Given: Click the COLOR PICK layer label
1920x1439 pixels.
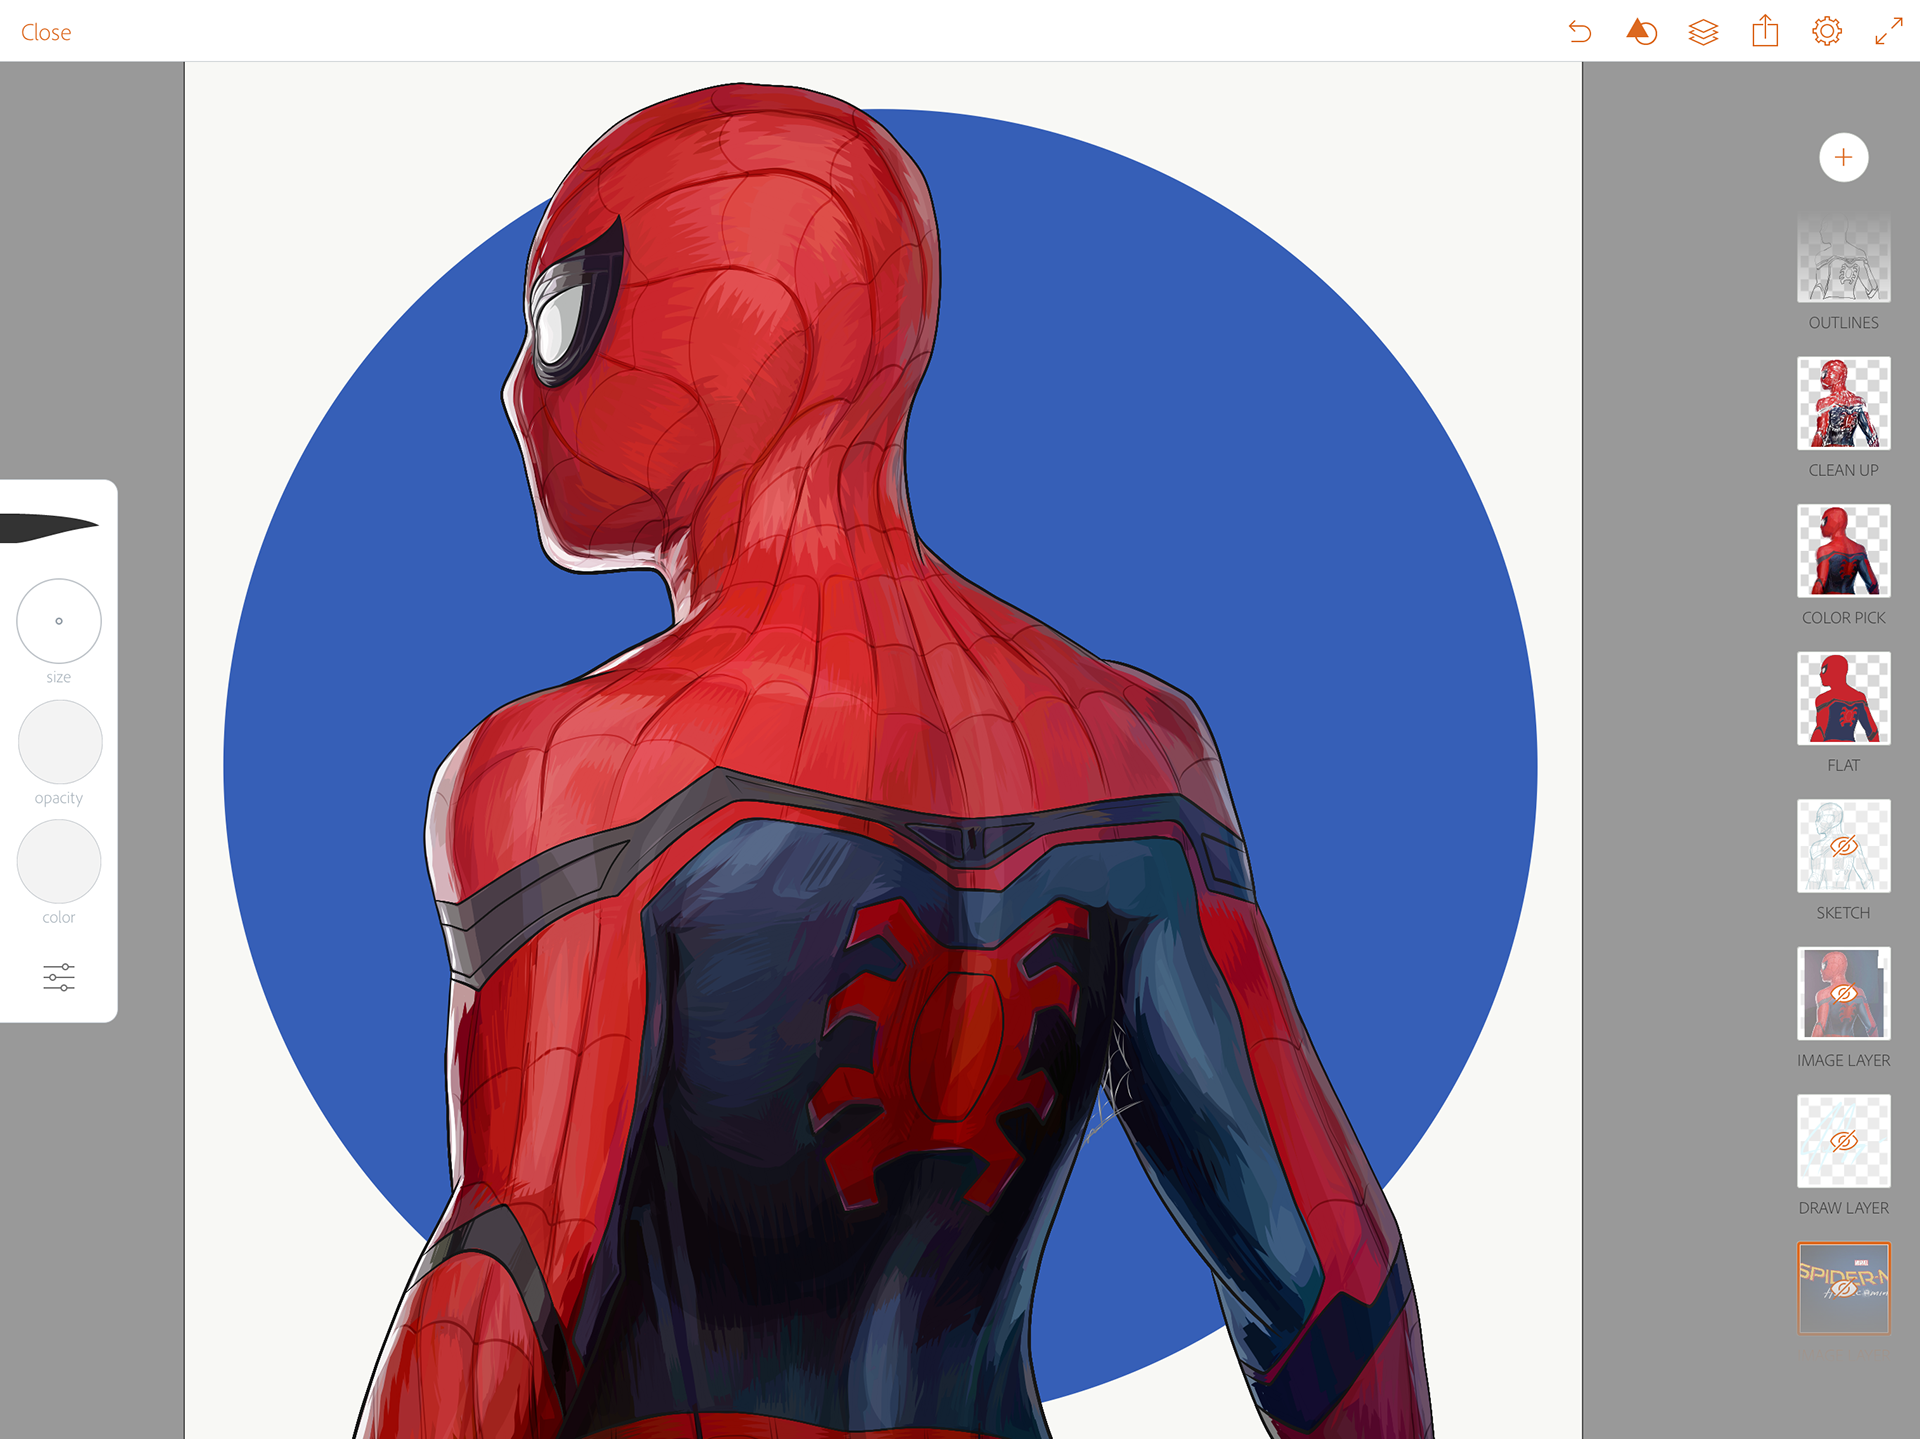Looking at the screenshot, I should (1843, 618).
